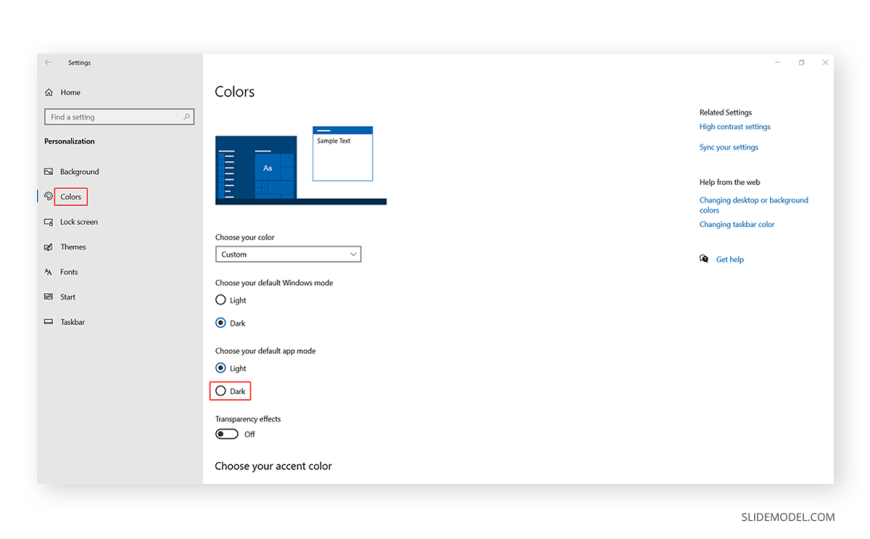Open Fonts settings page
Image resolution: width=870 pixels, height=539 pixels.
coord(69,271)
